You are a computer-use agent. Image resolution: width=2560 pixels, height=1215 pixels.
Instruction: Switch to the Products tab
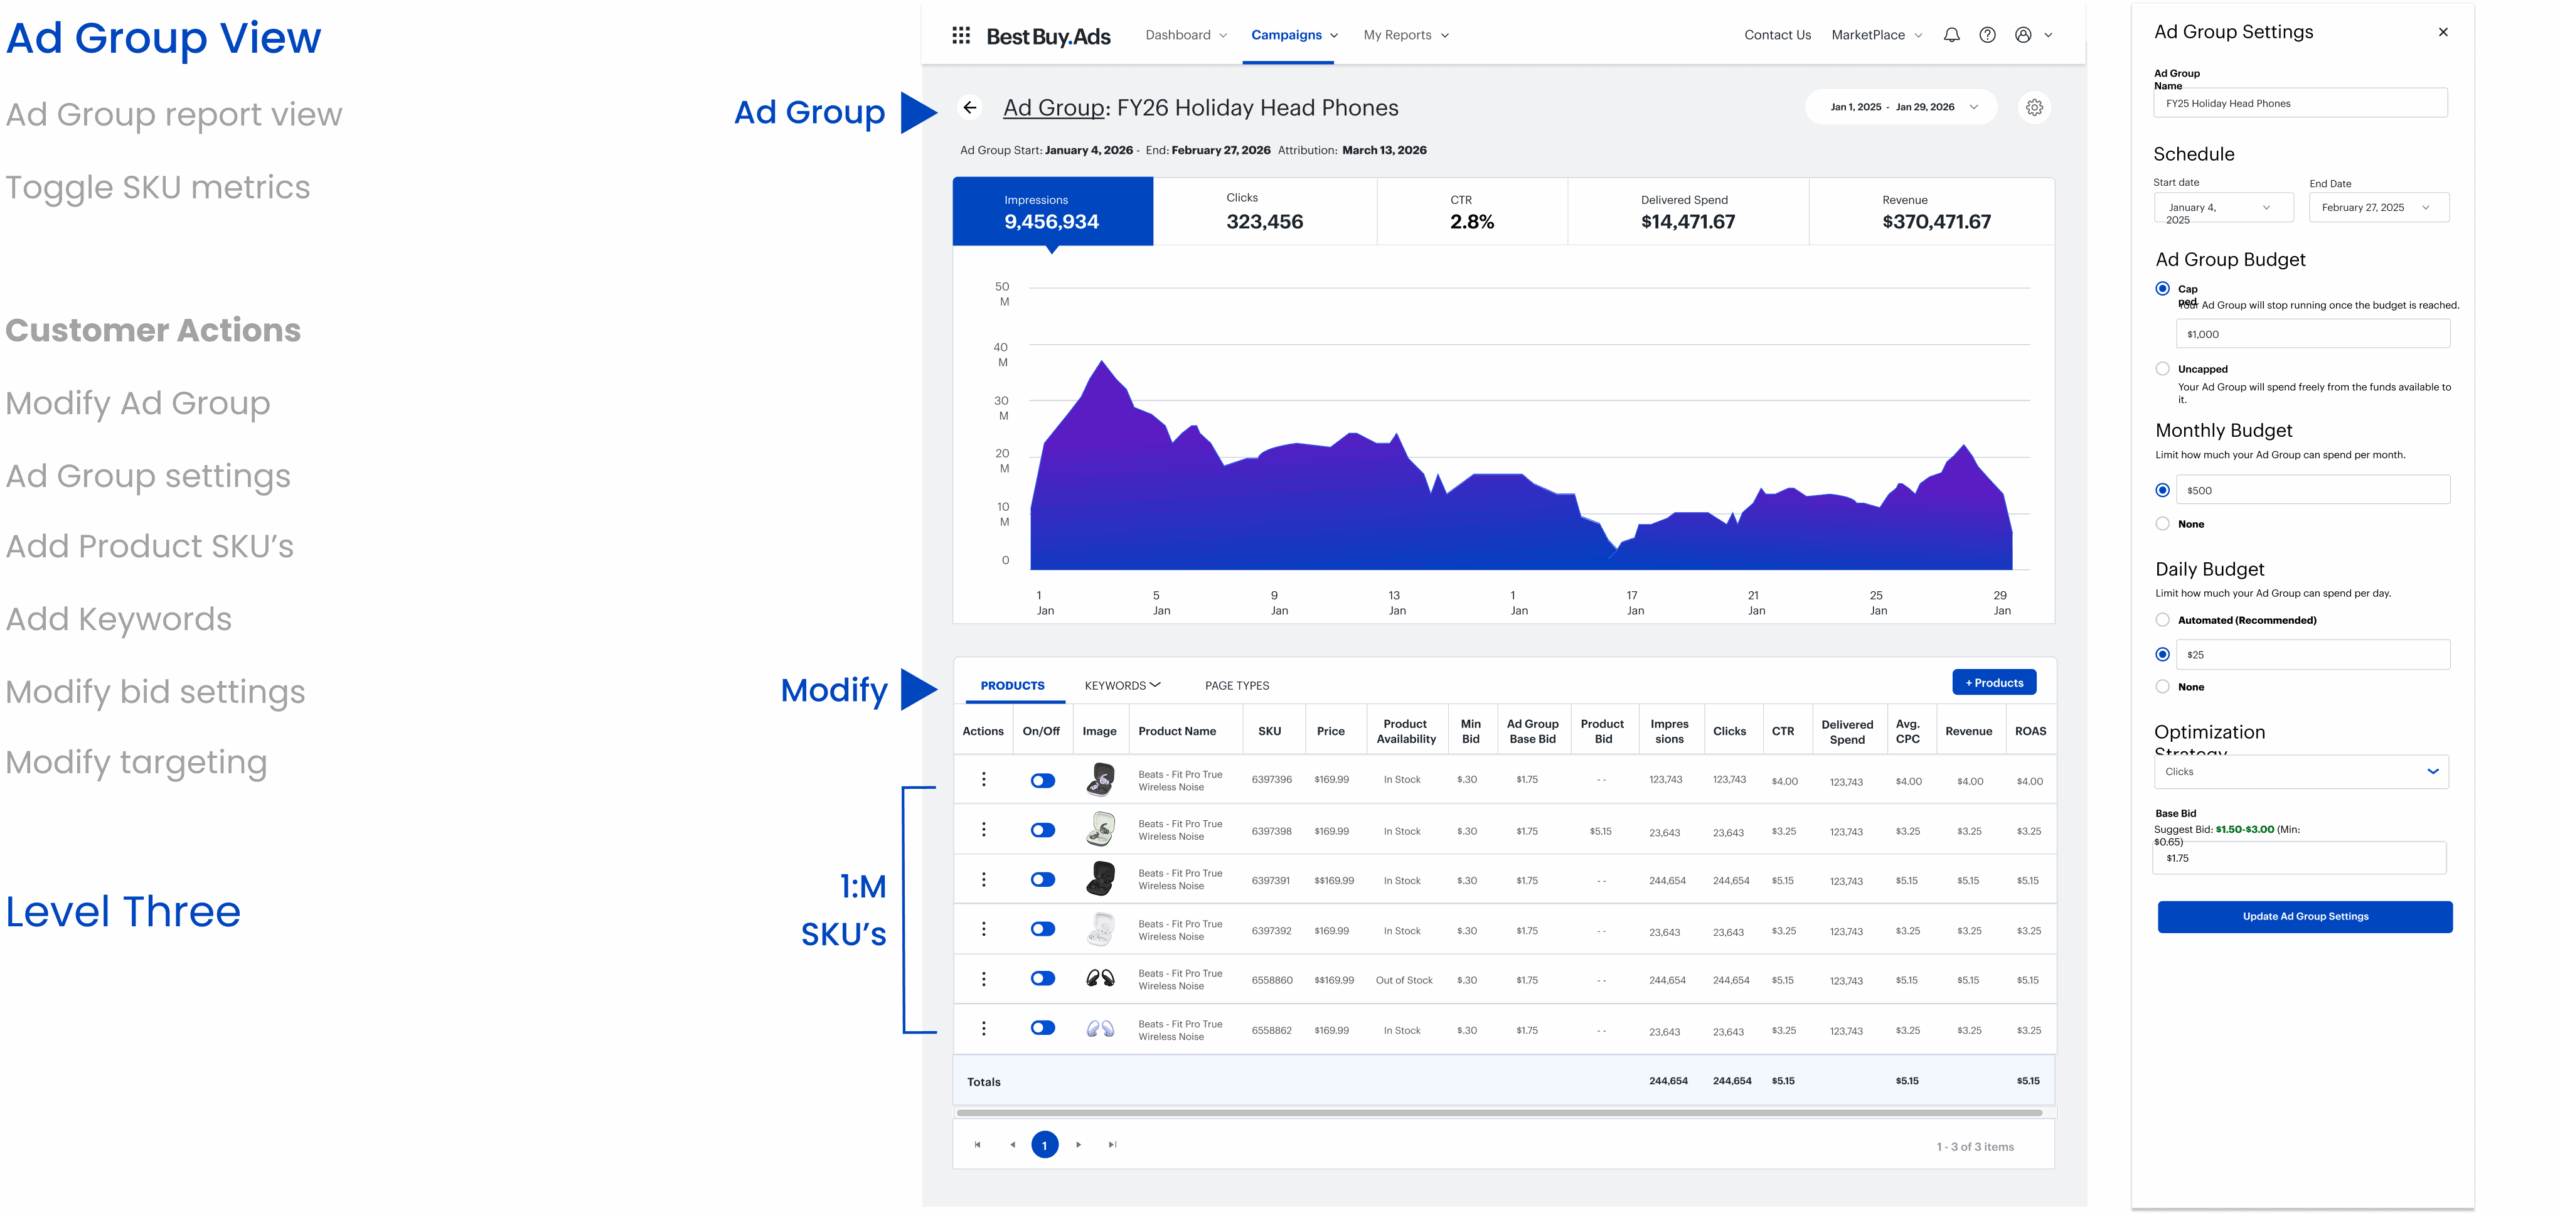click(x=1012, y=686)
